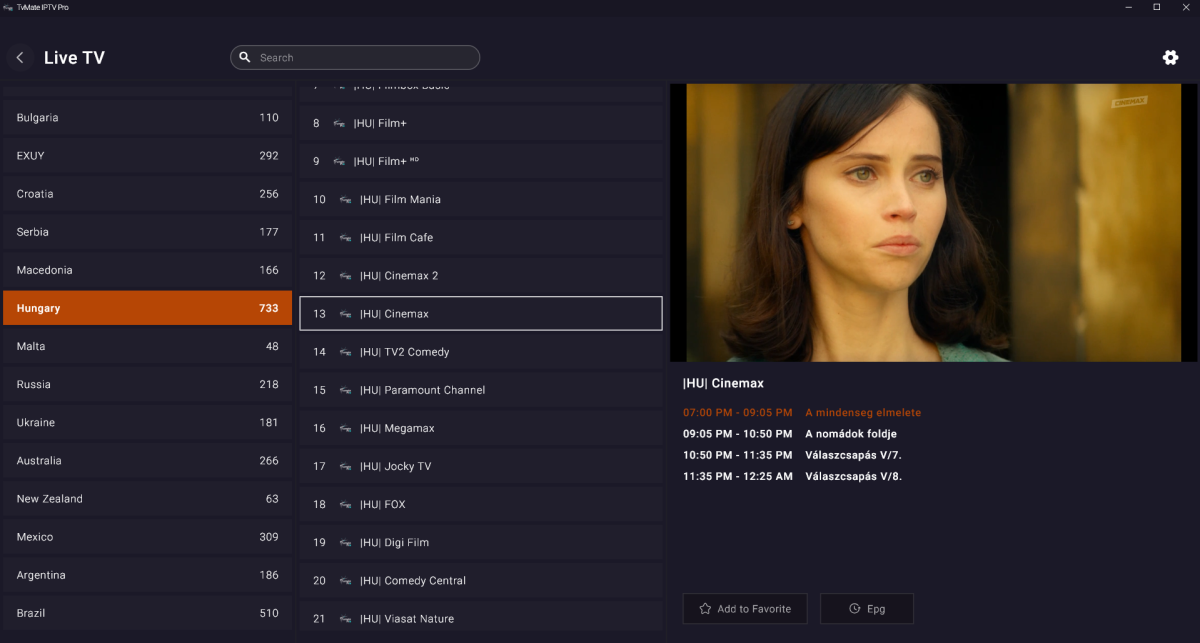
Task: Open settings via the gear icon
Action: 1170,58
